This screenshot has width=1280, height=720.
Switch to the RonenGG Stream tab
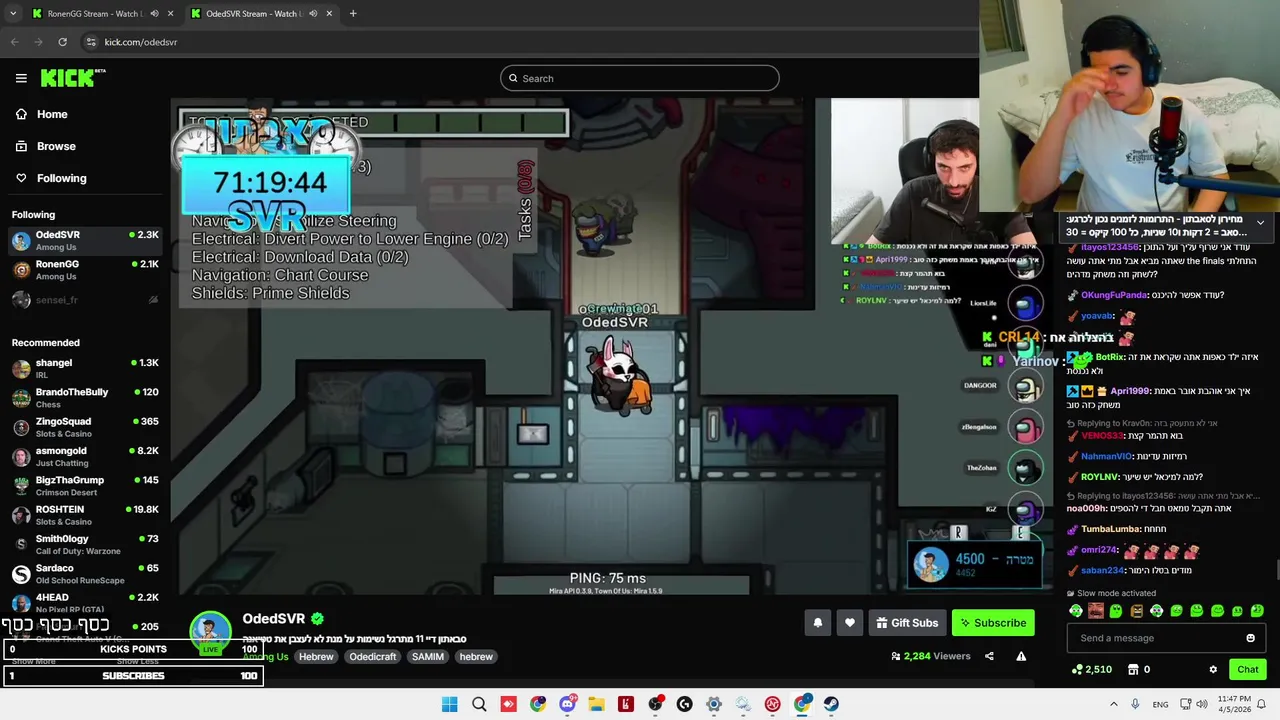click(95, 14)
